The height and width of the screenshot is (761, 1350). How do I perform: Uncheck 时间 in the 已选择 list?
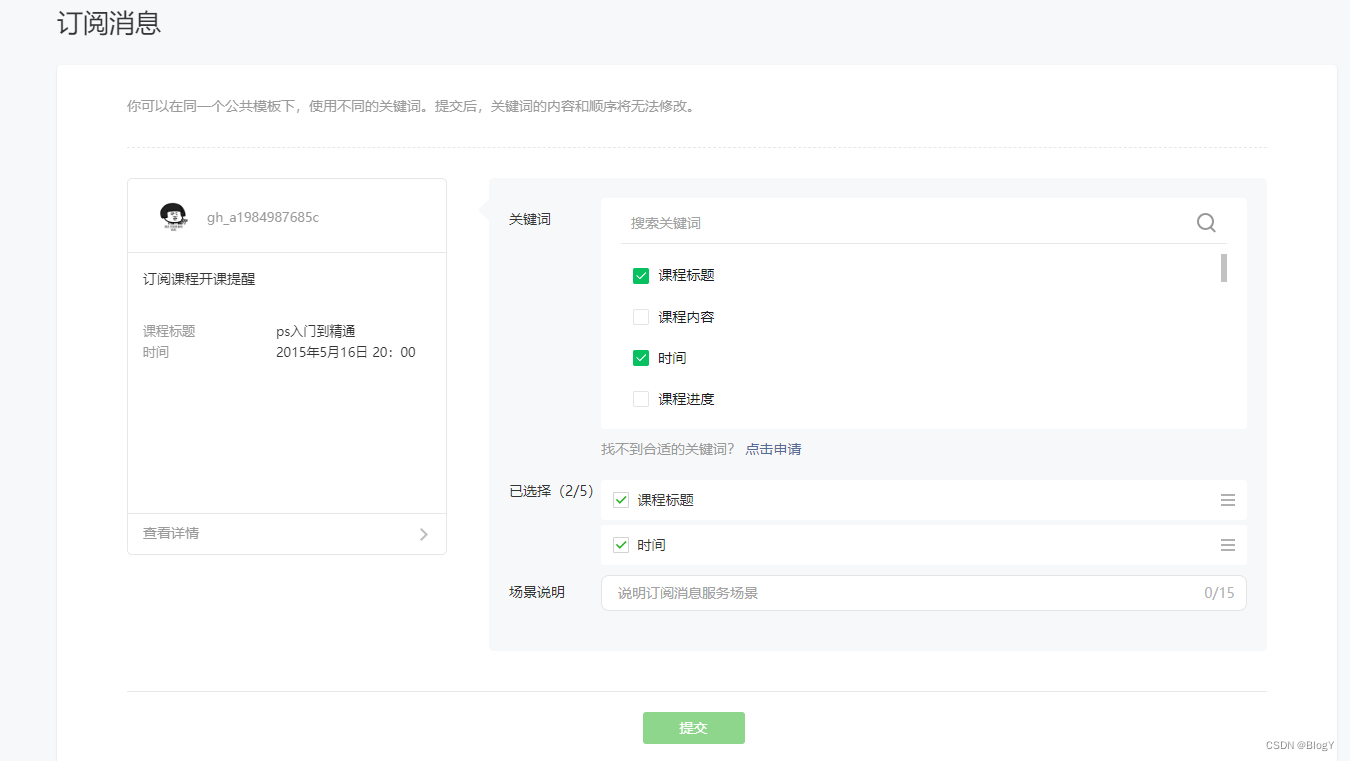pos(620,545)
